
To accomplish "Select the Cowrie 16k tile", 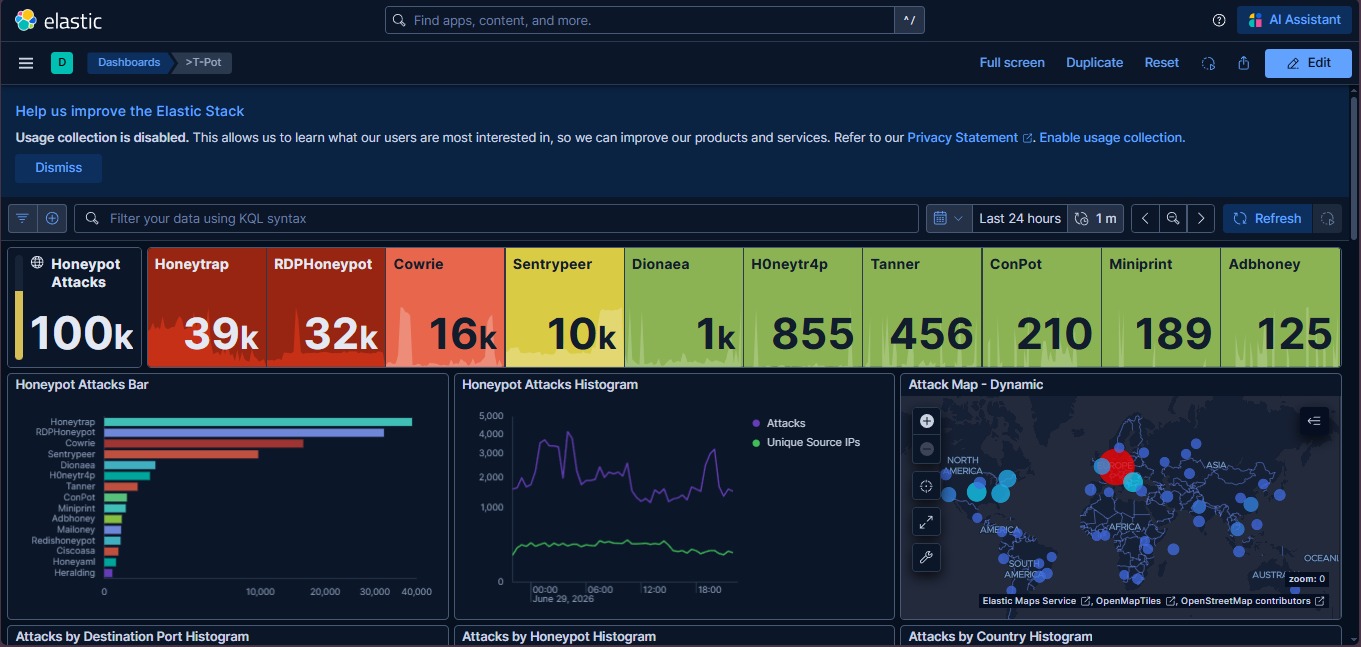I will [445, 308].
